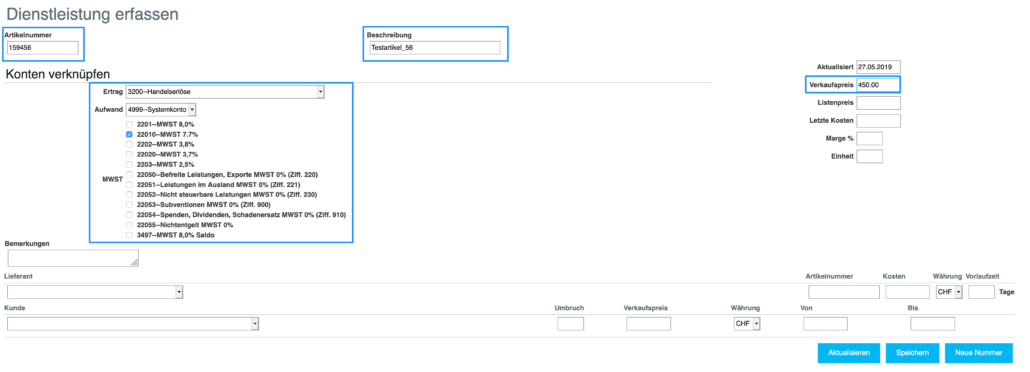Click the Konten verknüpfen heading
The width and height of the screenshot is (1030, 372).
click(57, 74)
